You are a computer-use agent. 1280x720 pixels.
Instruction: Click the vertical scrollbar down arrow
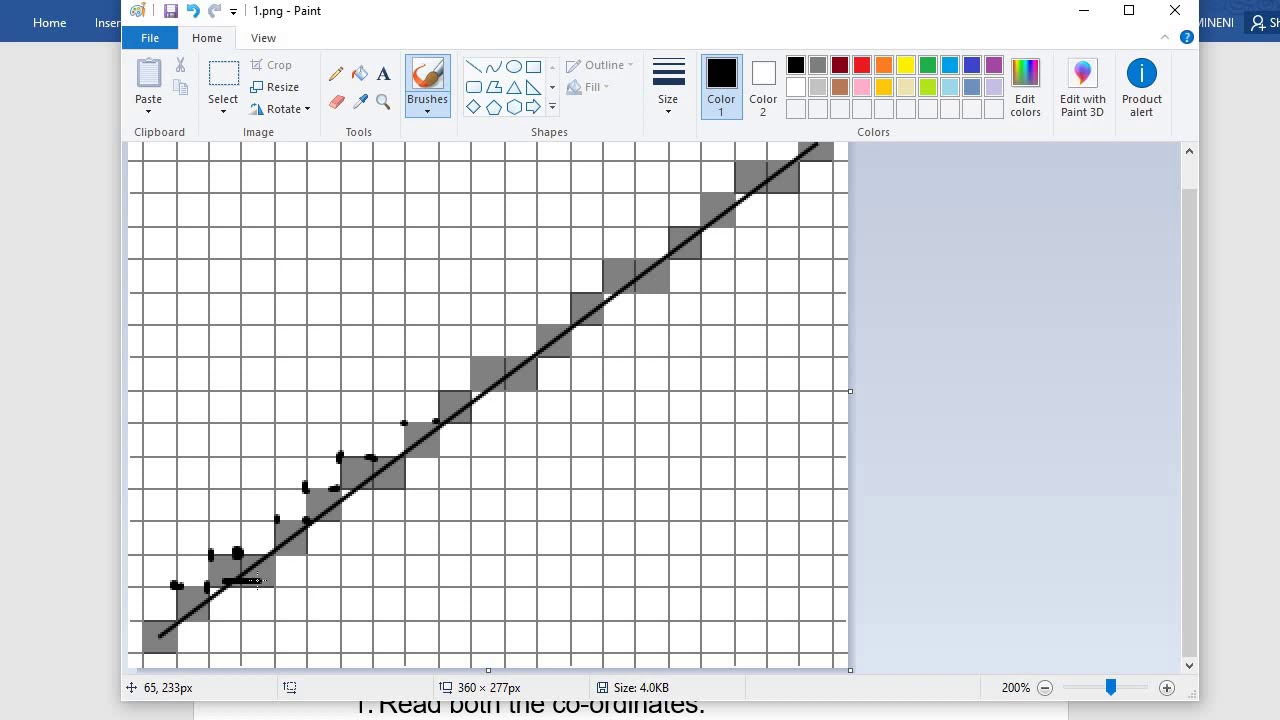tap(1189, 665)
